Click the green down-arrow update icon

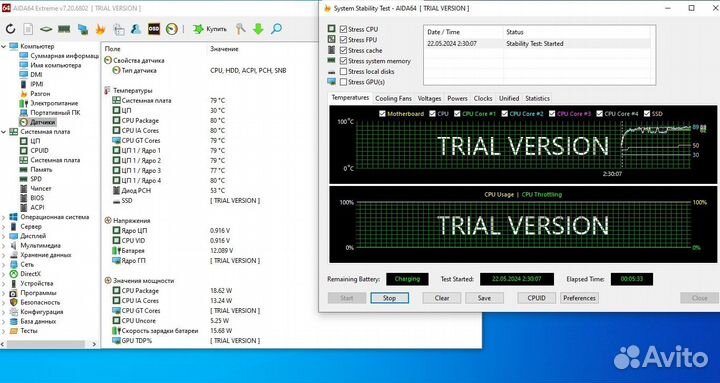coord(258,29)
